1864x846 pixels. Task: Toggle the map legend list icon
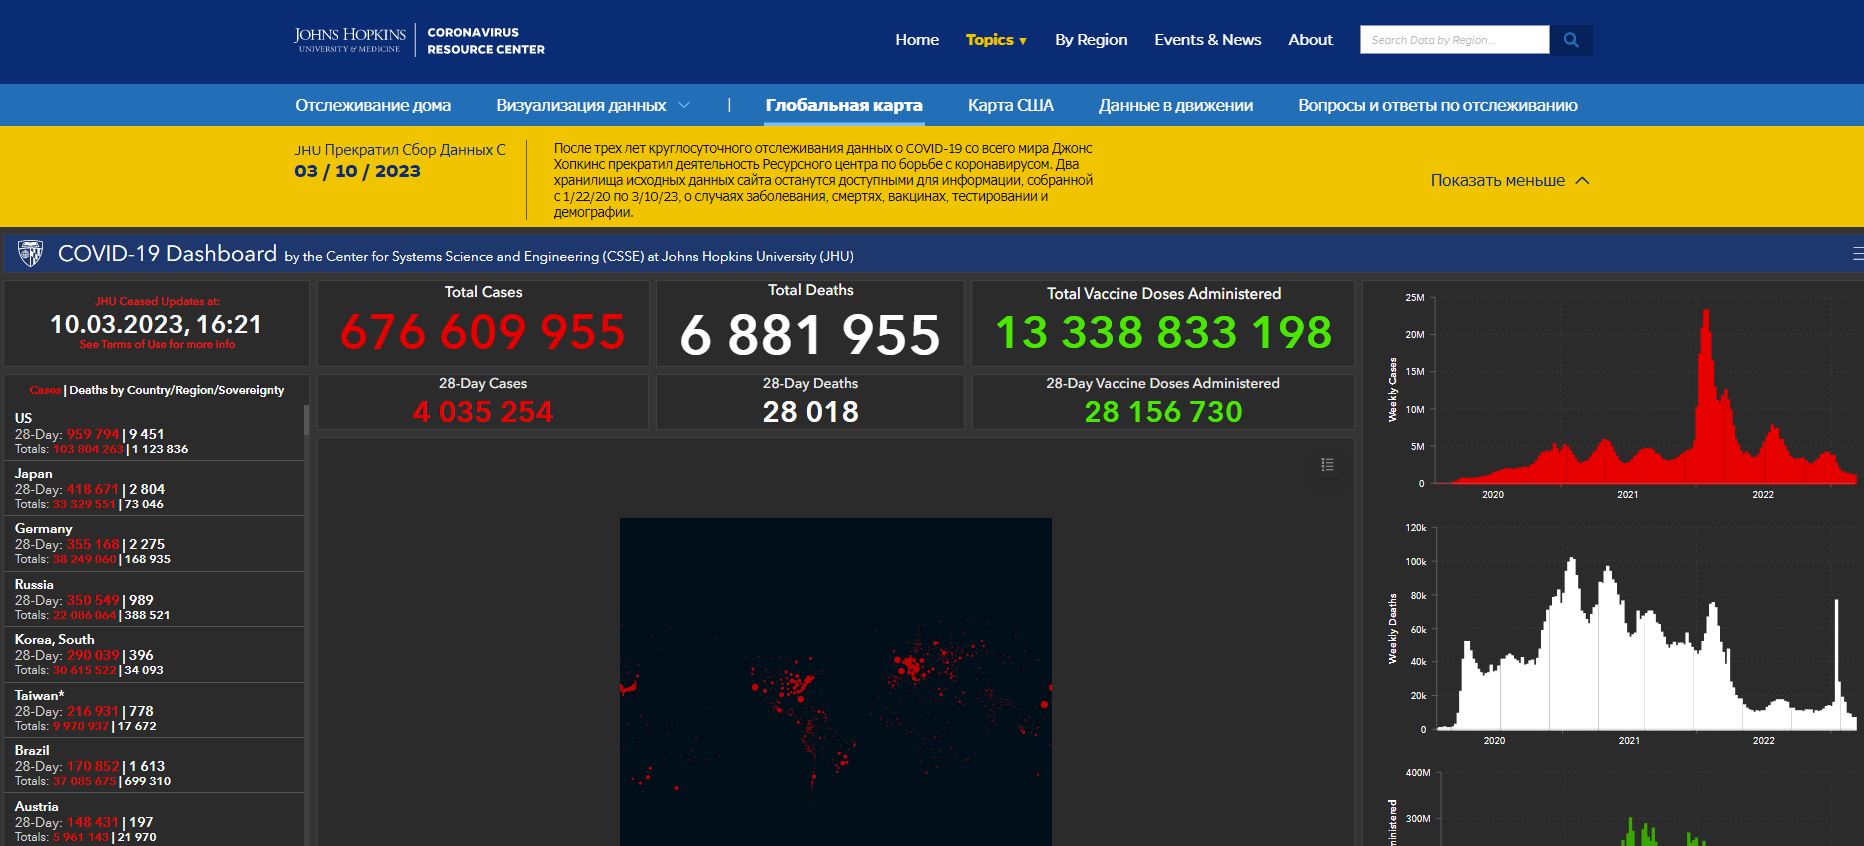coord(1327,465)
